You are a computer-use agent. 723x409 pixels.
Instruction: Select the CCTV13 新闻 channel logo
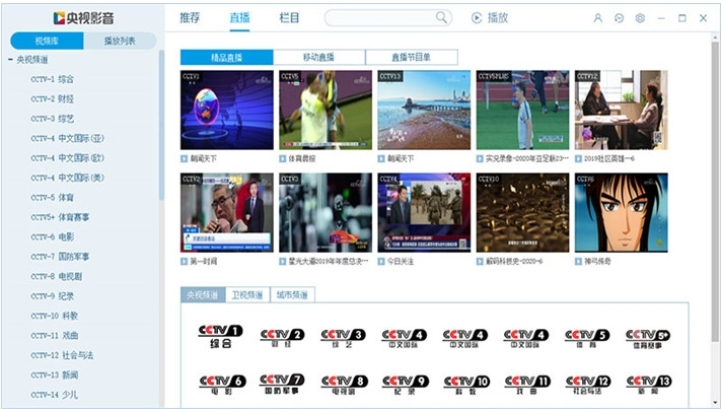(x=648, y=385)
